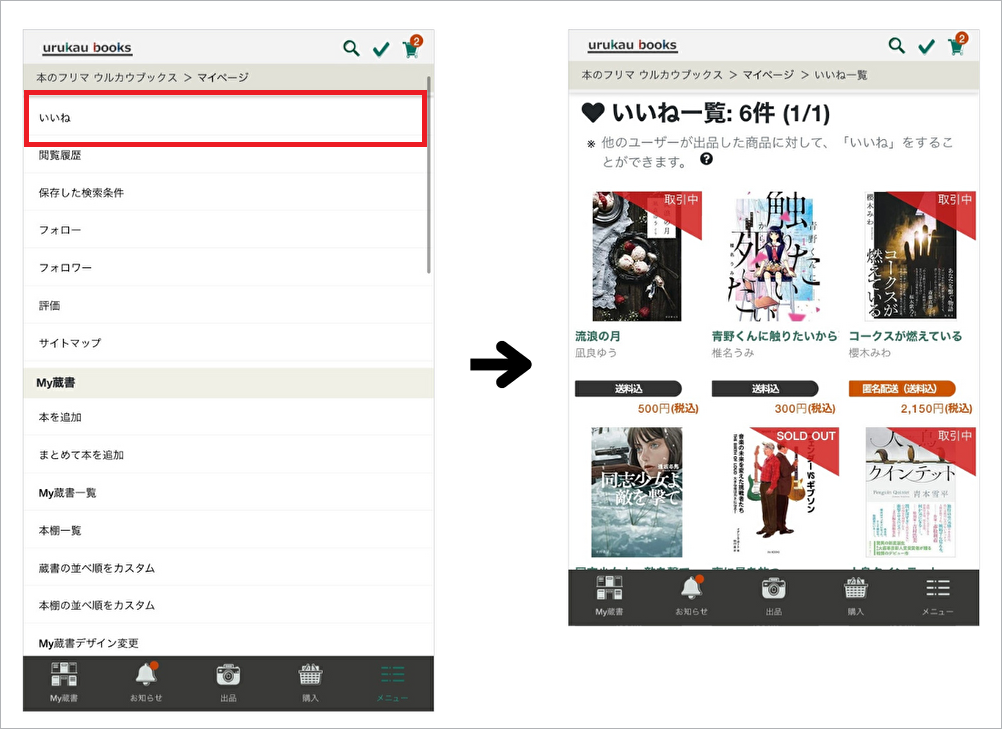Image resolution: width=1002 pixels, height=729 pixels.
Task: Click the コークスが燃えている book title link
Action: pos(905,336)
